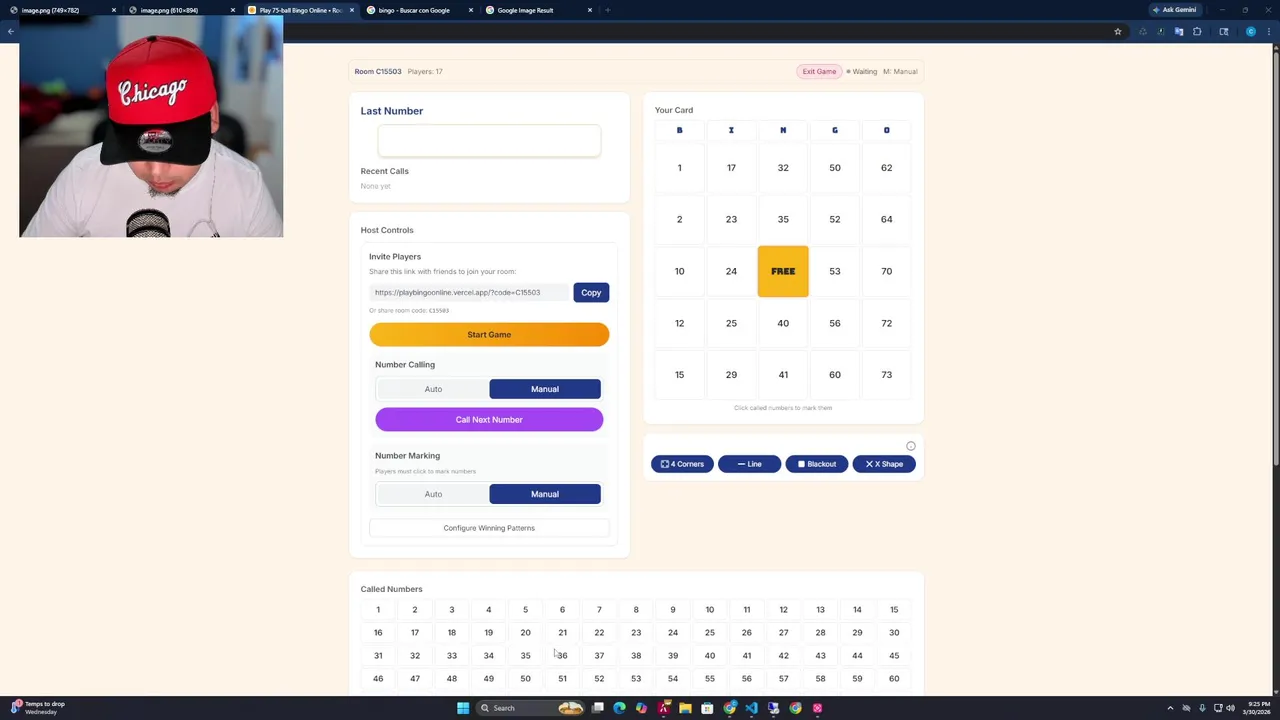Mark number 70 on your card
This screenshot has height=720, width=1280.
(x=886, y=271)
